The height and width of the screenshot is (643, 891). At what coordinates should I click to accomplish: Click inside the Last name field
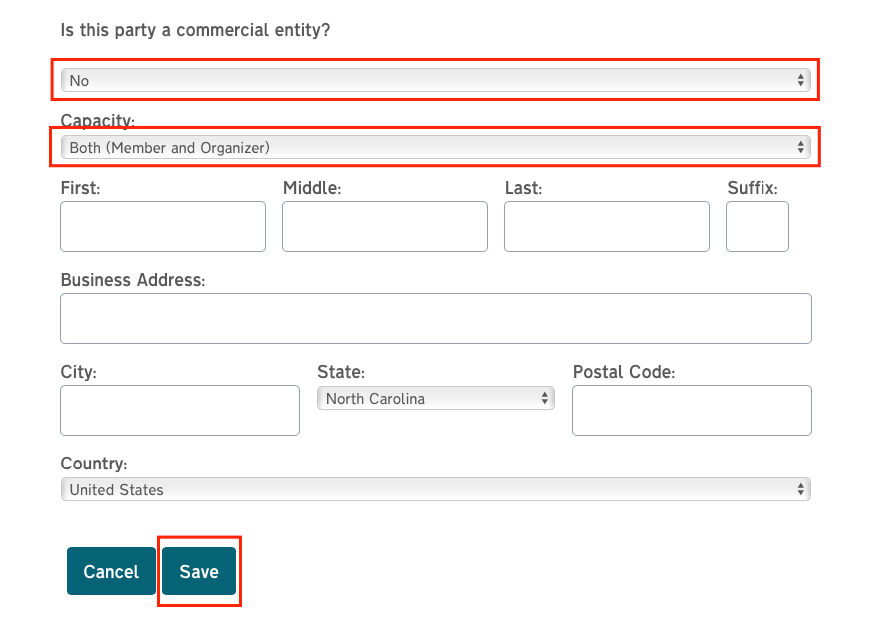click(x=607, y=227)
